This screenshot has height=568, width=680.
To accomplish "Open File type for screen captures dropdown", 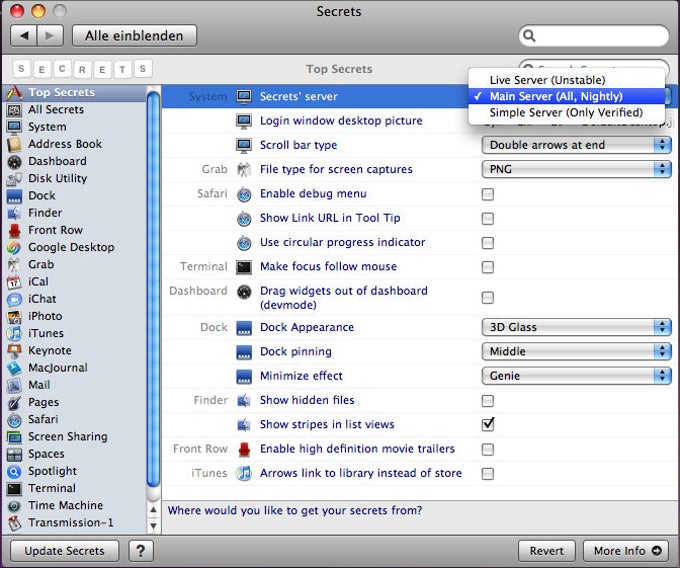I will point(576,169).
